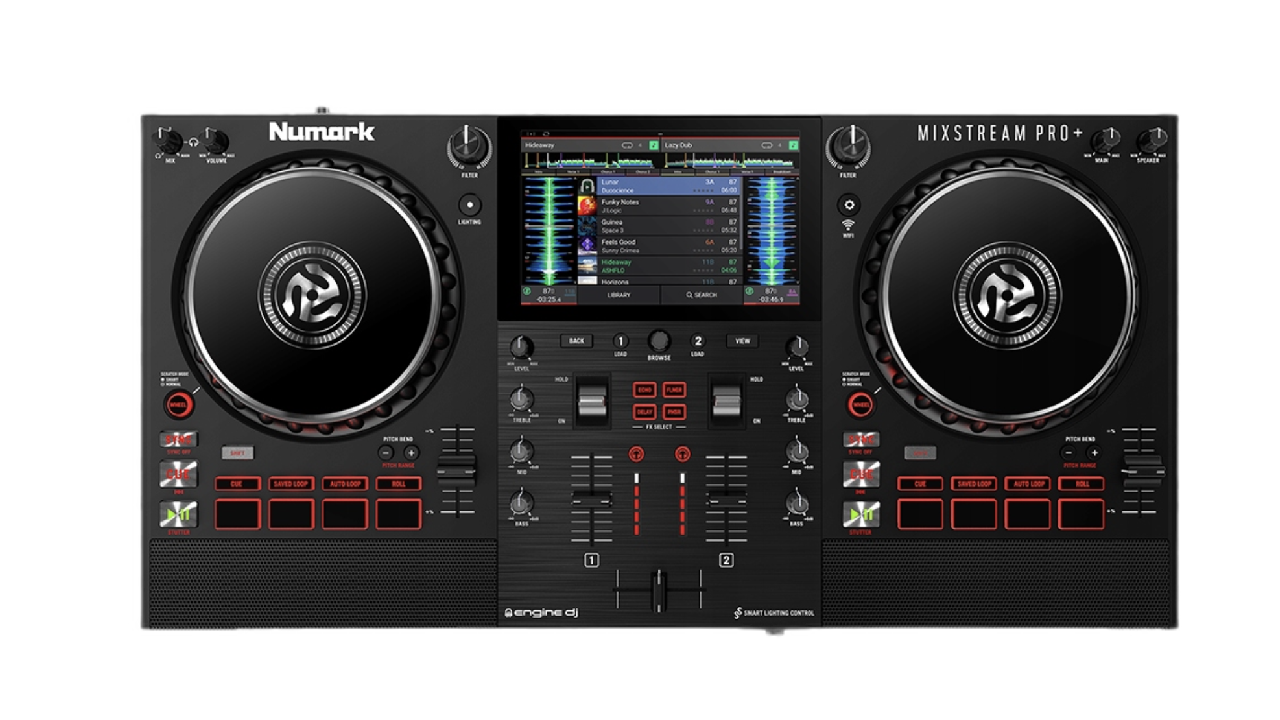Trigger the left deck pad below ROLL
The width and height of the screenshot is (1280, 720).
pyautogui.click(x=399, y=513)
